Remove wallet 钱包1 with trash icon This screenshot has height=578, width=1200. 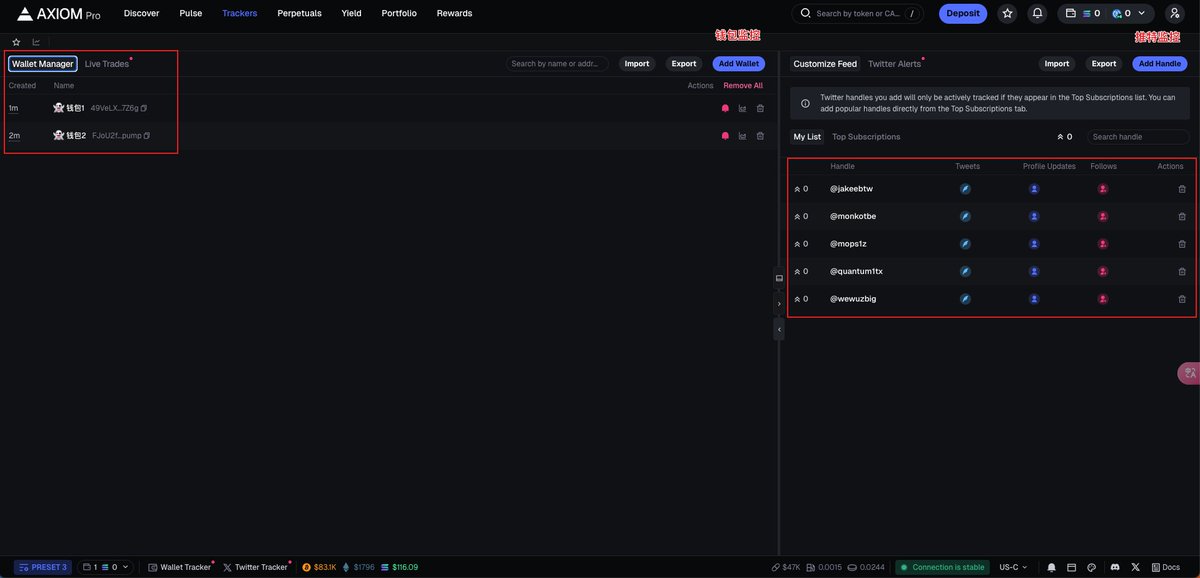pyautogui.click(x=760, y=108)
